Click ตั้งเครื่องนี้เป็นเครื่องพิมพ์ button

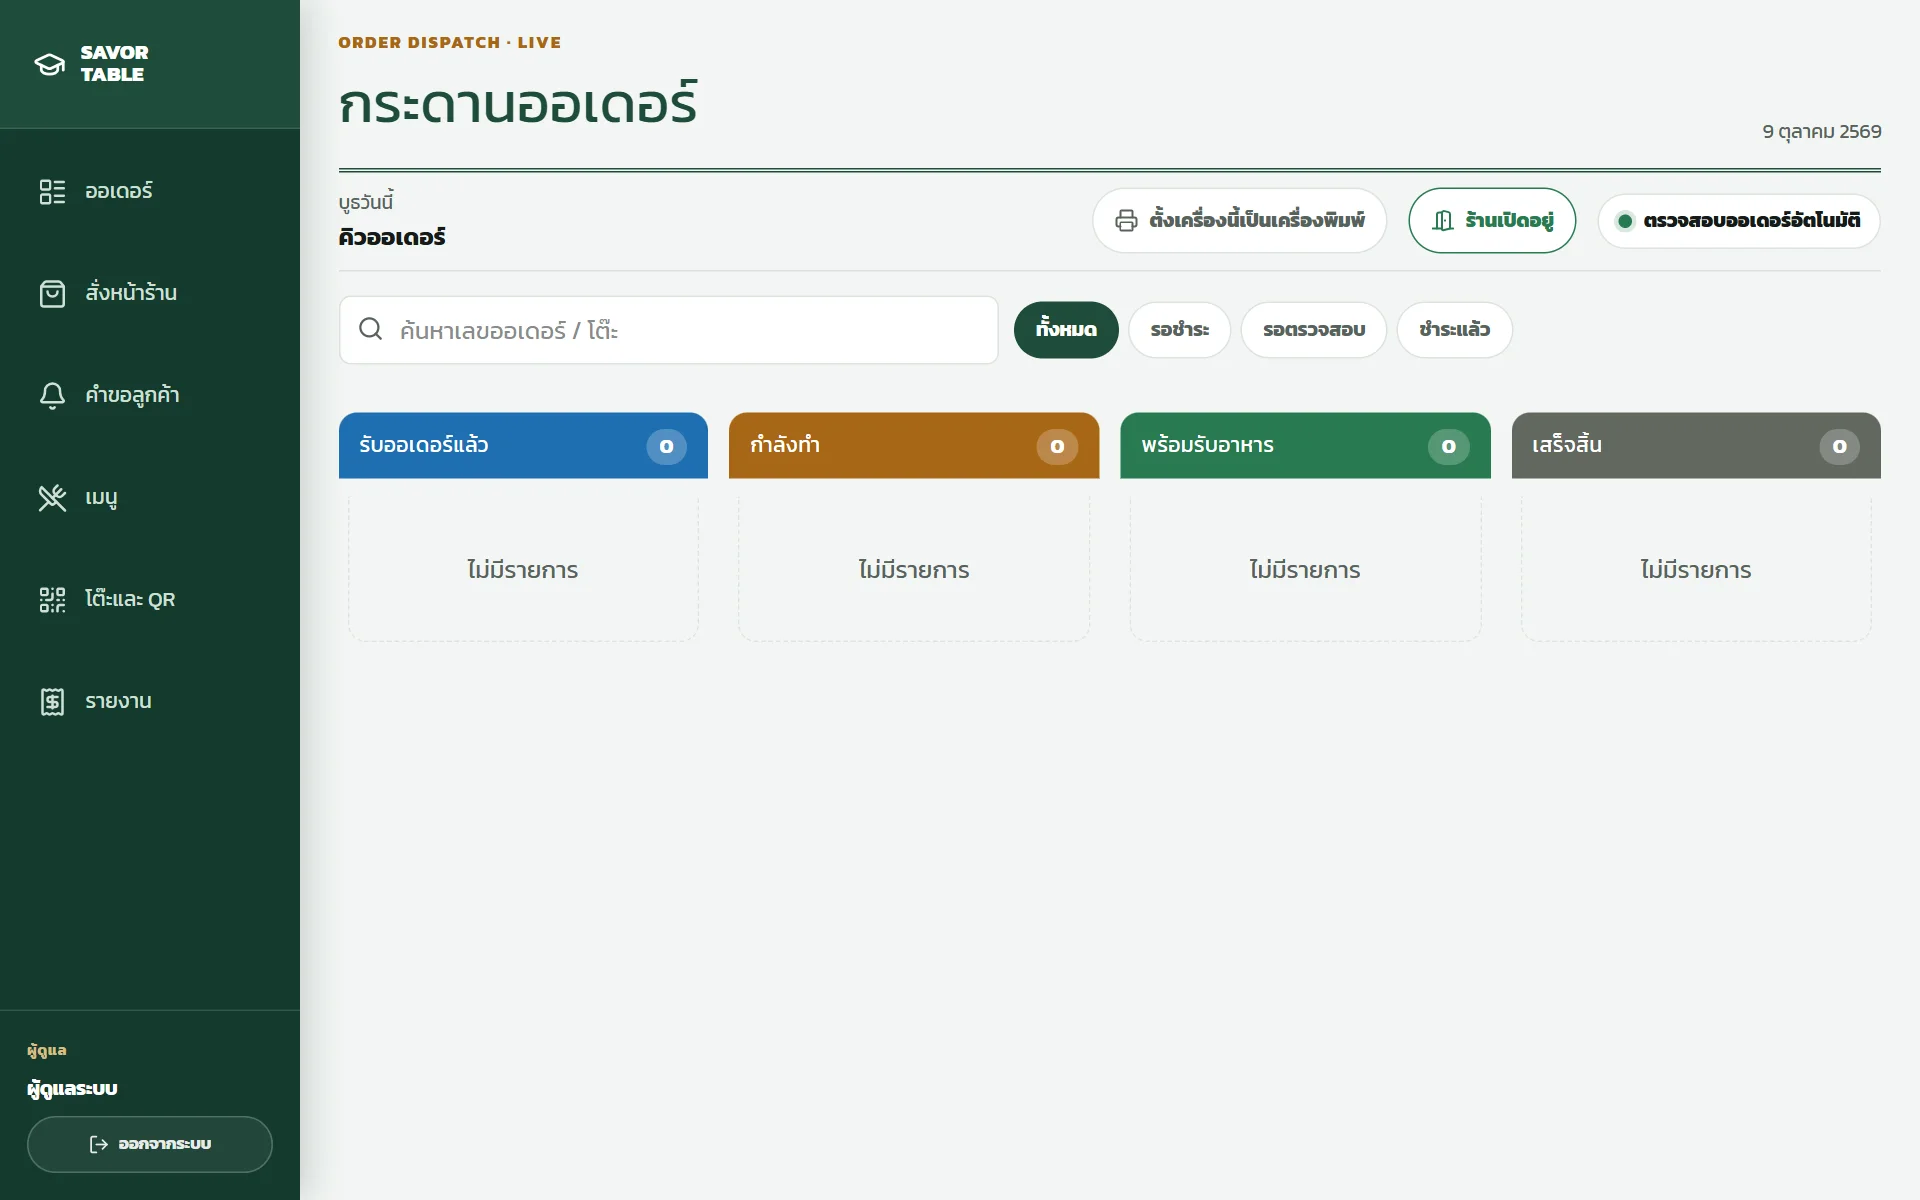(x=1239, y=220)
